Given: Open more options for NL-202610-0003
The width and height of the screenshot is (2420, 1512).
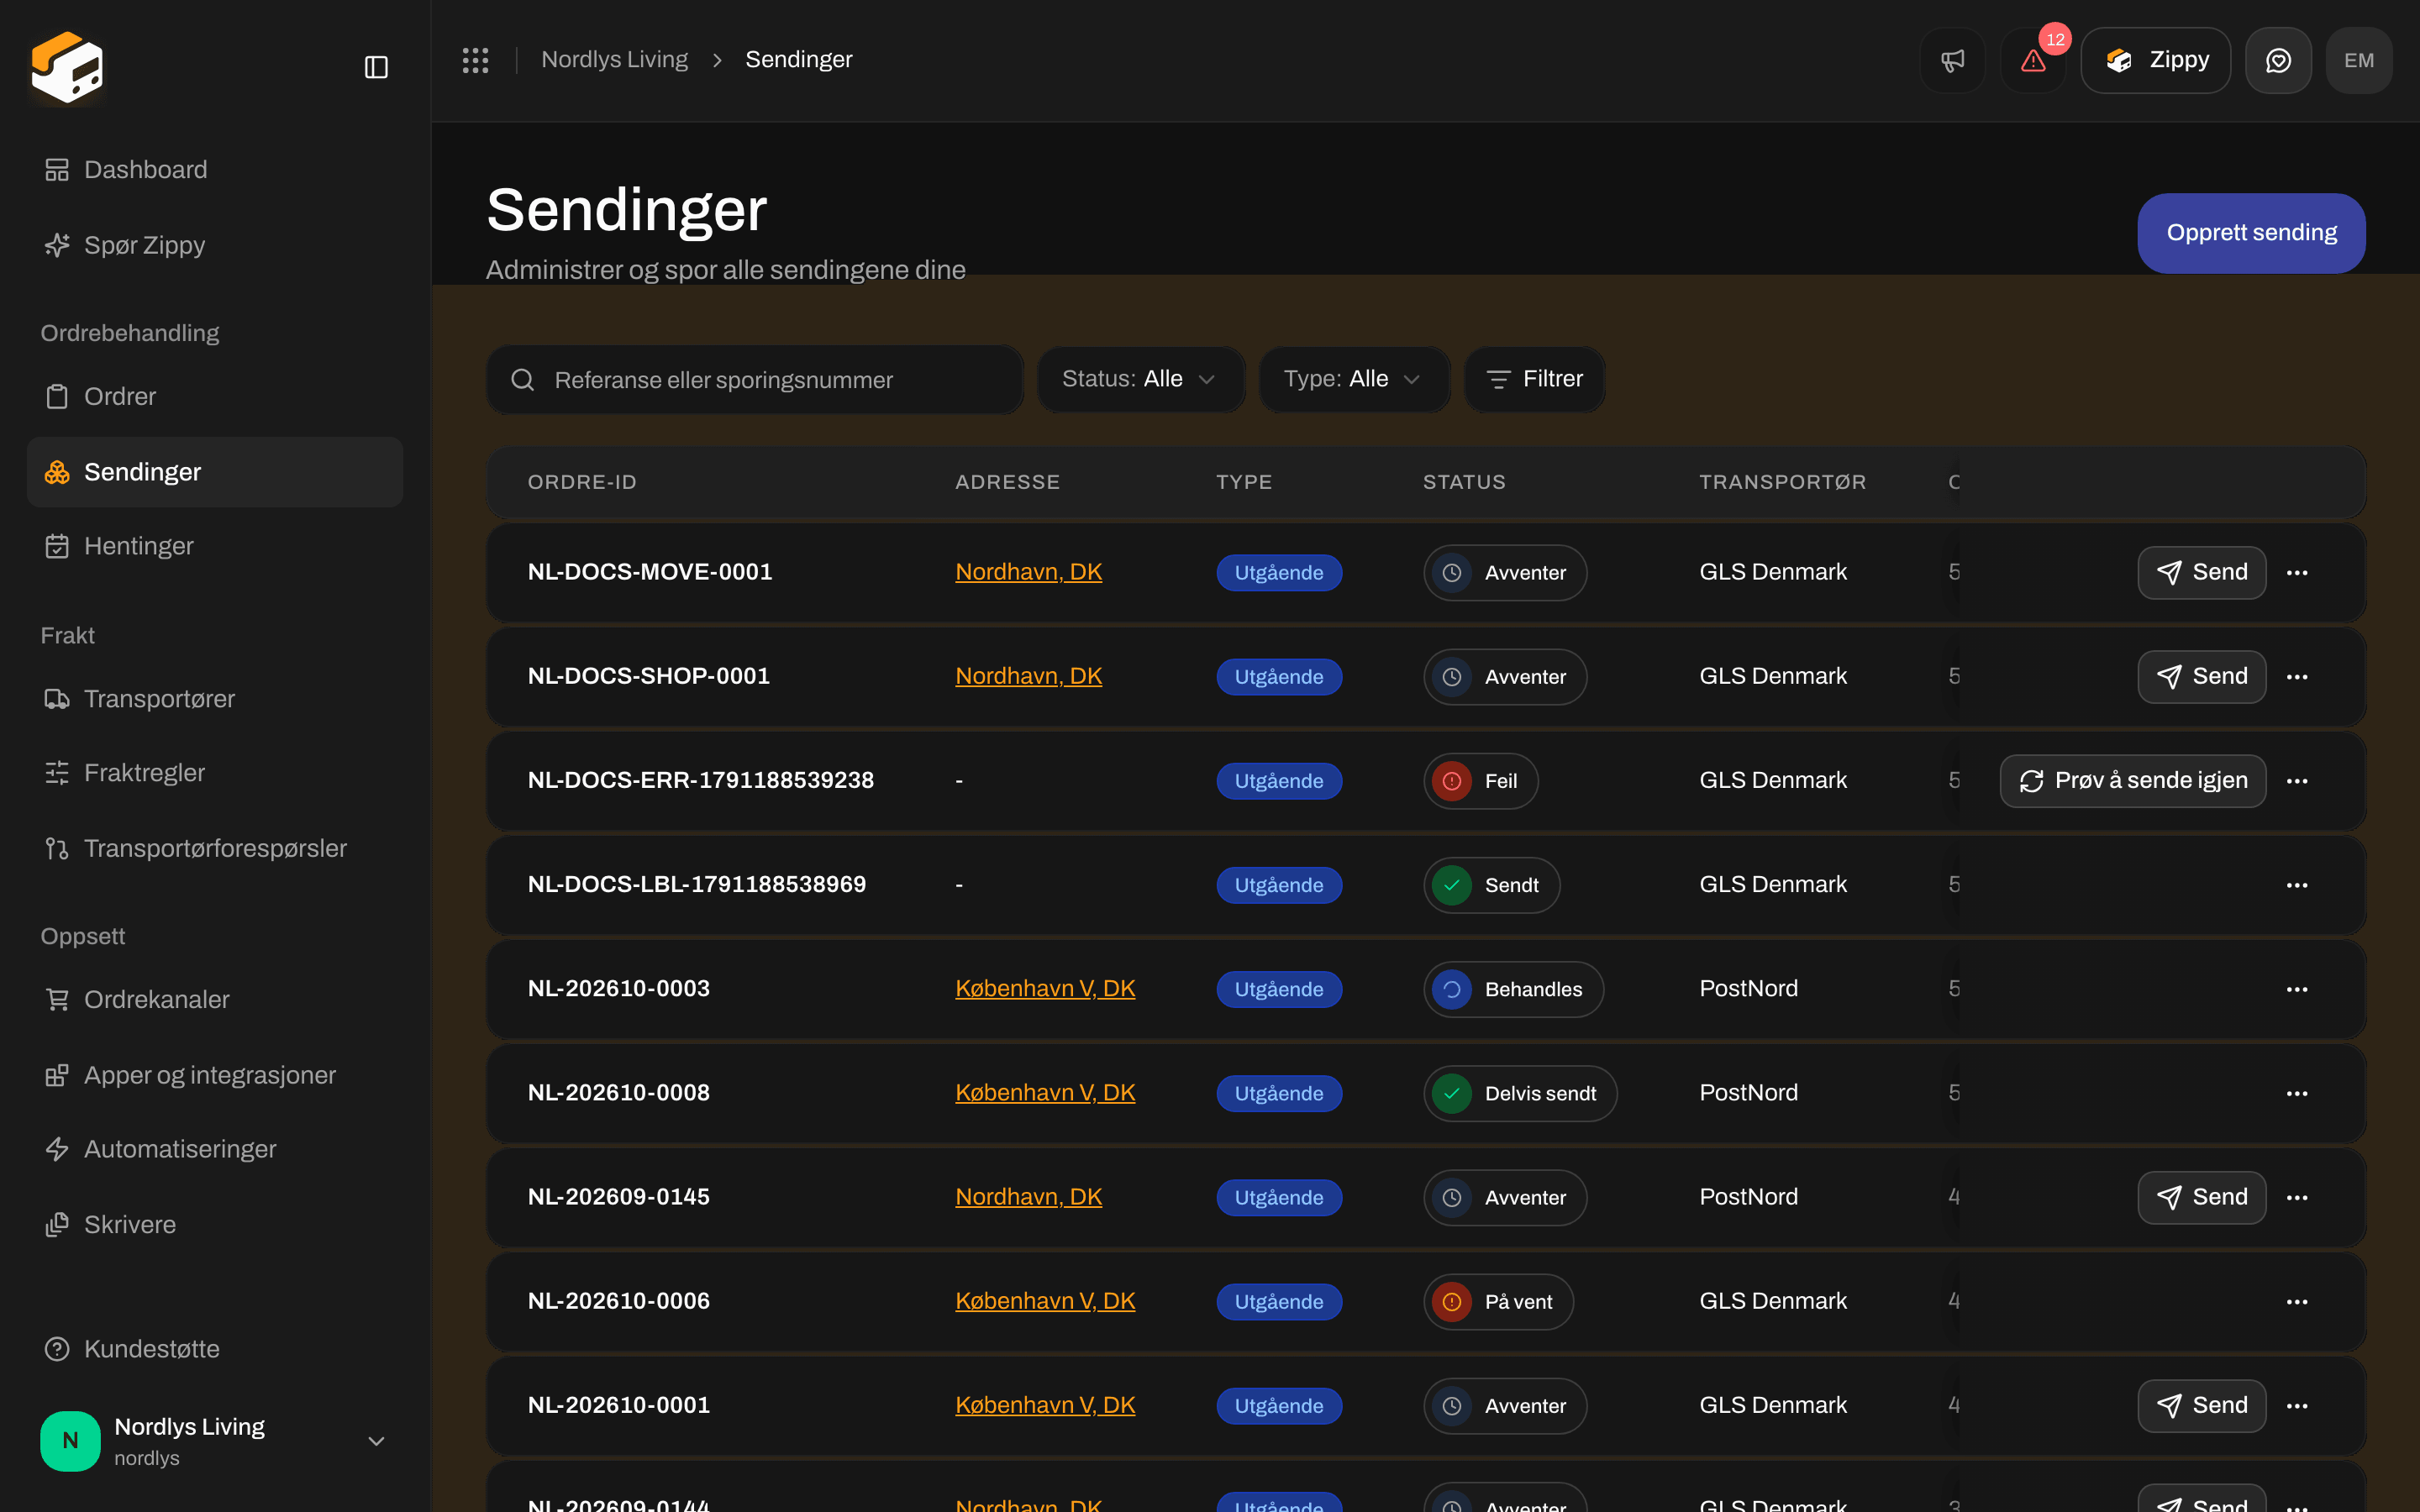Looking at the screenshot, I should 2297,989.
